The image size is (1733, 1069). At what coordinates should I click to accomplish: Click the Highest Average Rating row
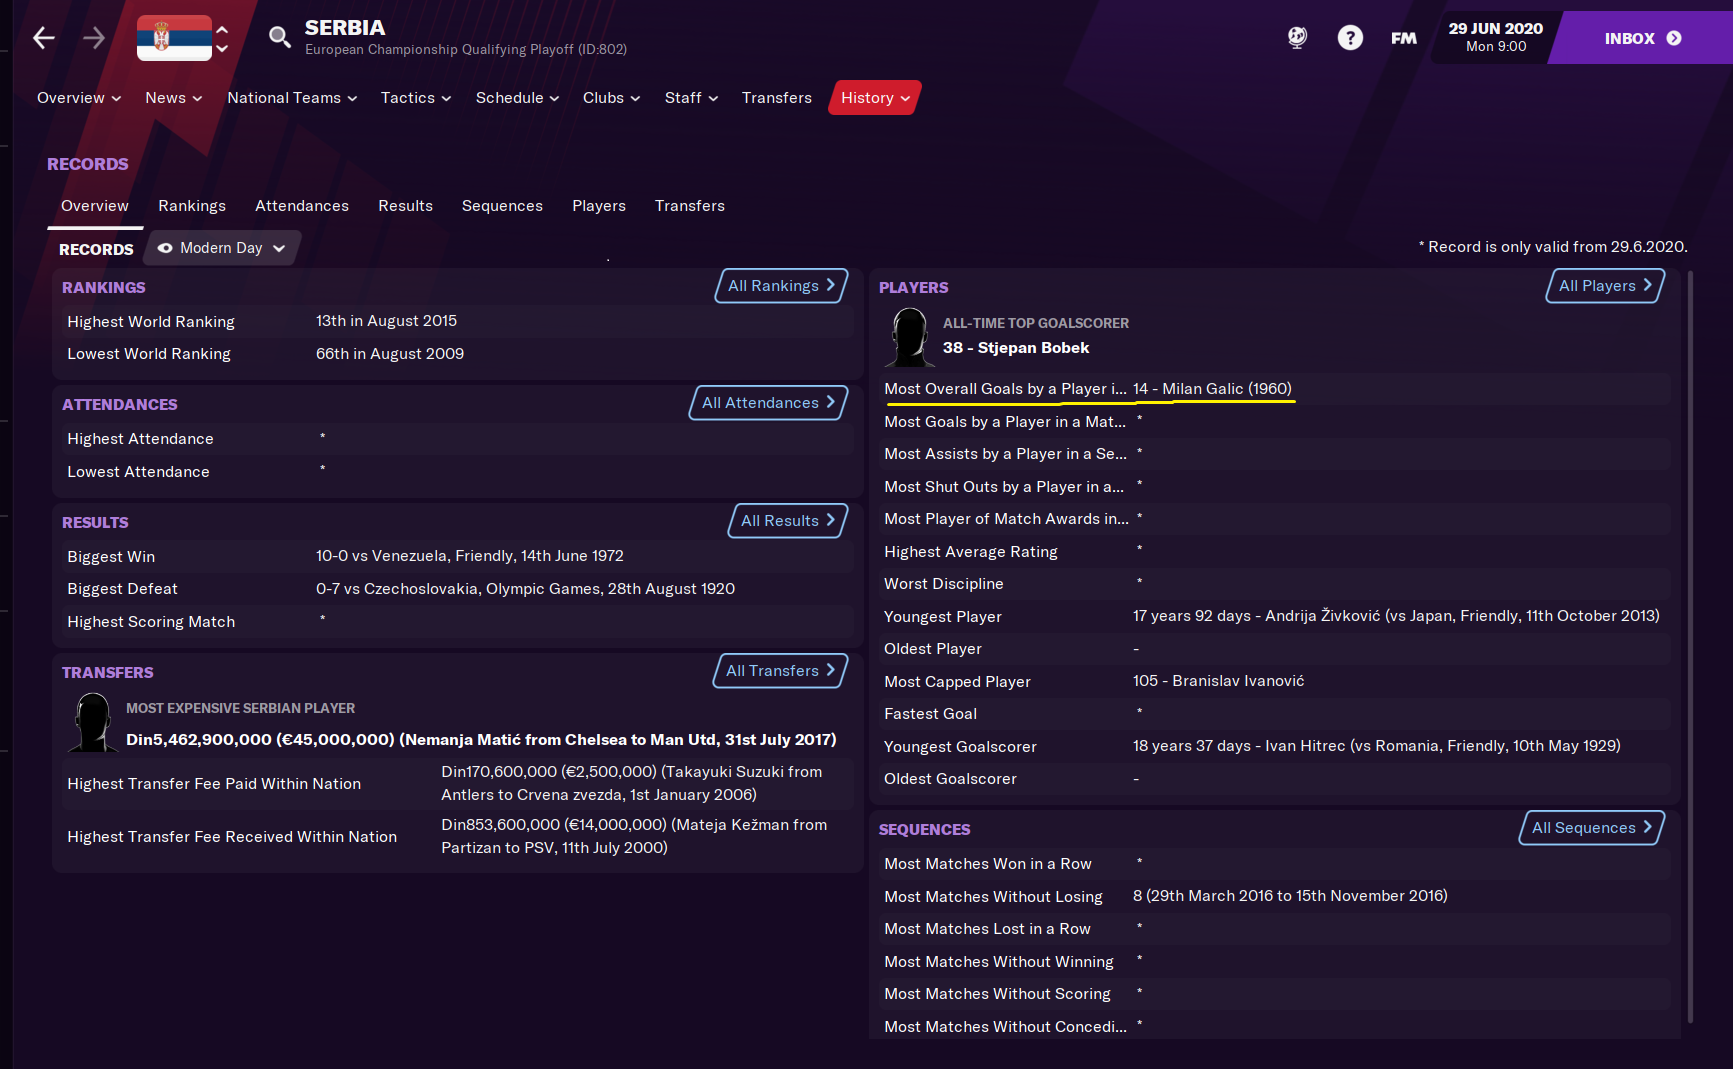point(1276,551)
